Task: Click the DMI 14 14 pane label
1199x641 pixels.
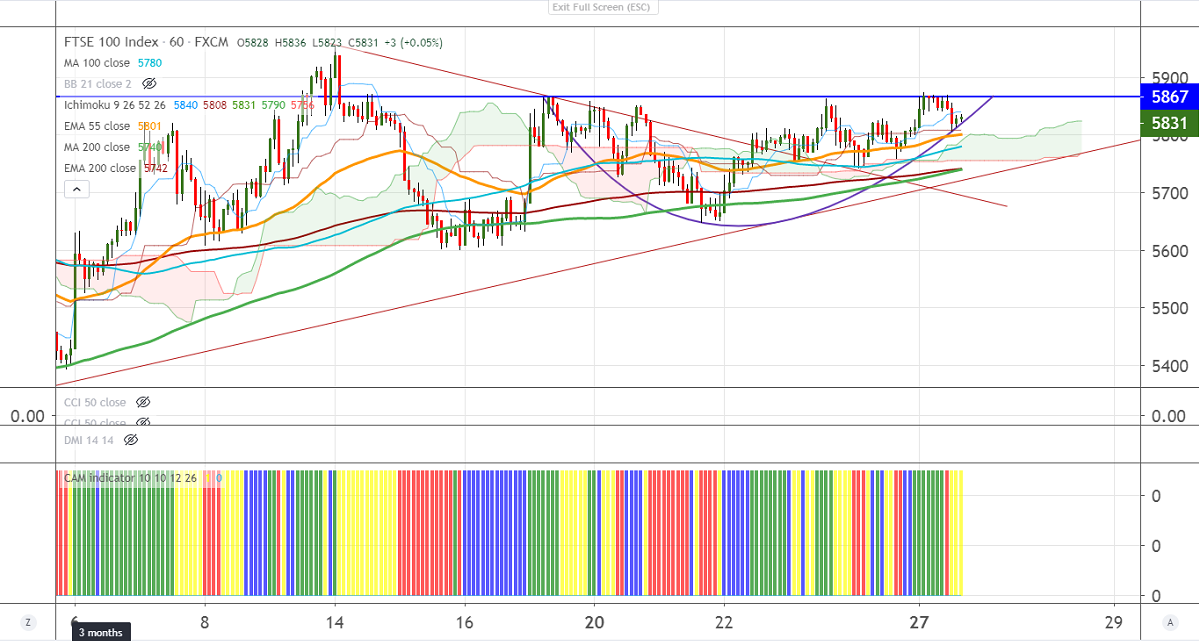Action: (x=89, y=440)
